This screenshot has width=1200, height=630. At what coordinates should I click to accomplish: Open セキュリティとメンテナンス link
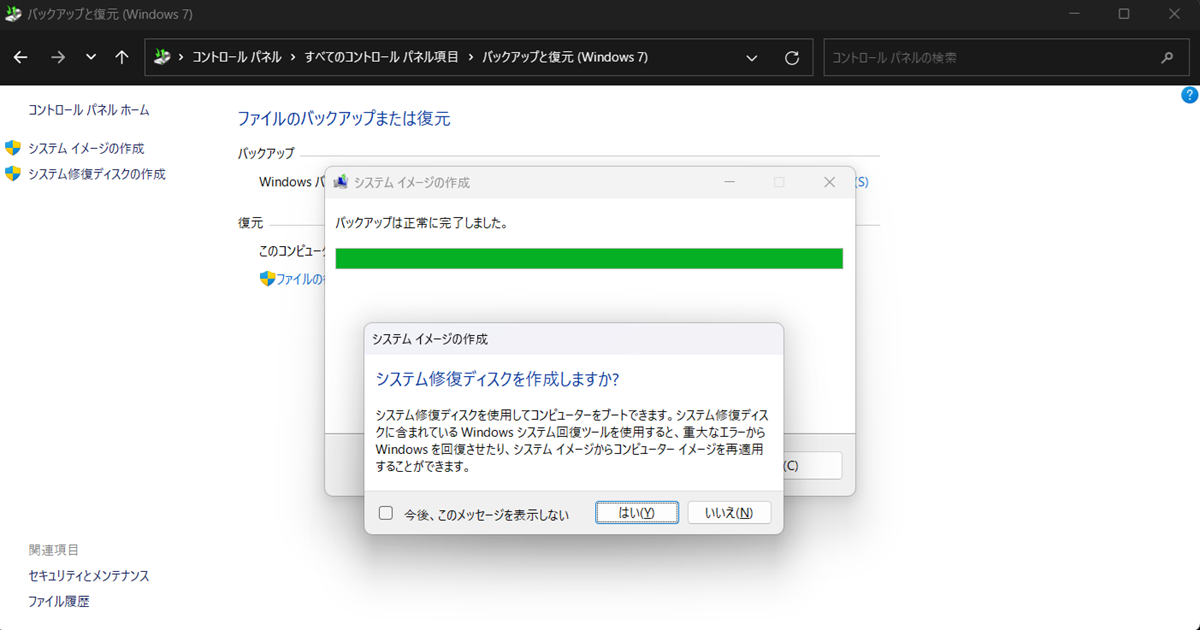(x=89, y=576)
